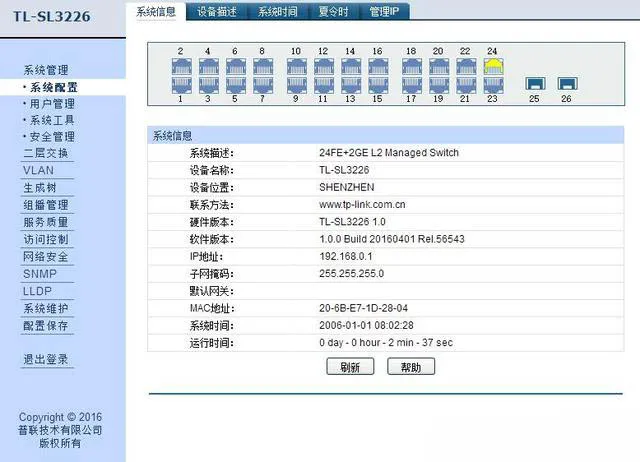This screenshot has height=462, width=640.
Task: Click the 帮助 help button
Action: click(x=411, y=367)
